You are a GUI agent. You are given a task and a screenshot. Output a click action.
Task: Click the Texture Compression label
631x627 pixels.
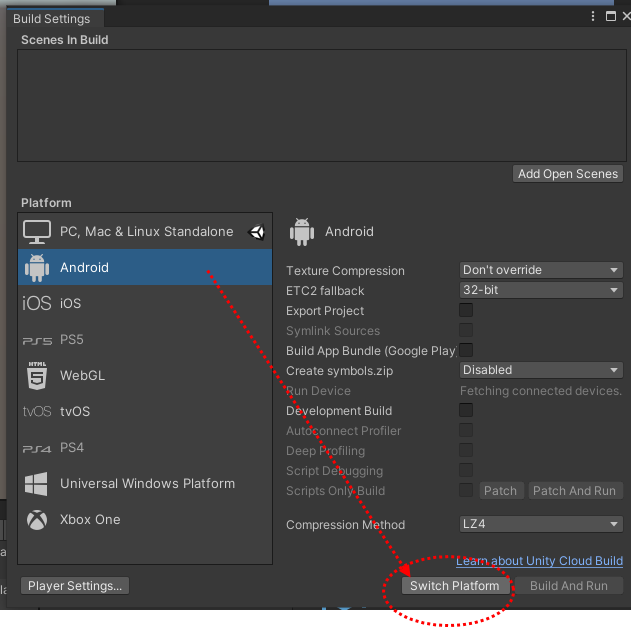(345, 271)
